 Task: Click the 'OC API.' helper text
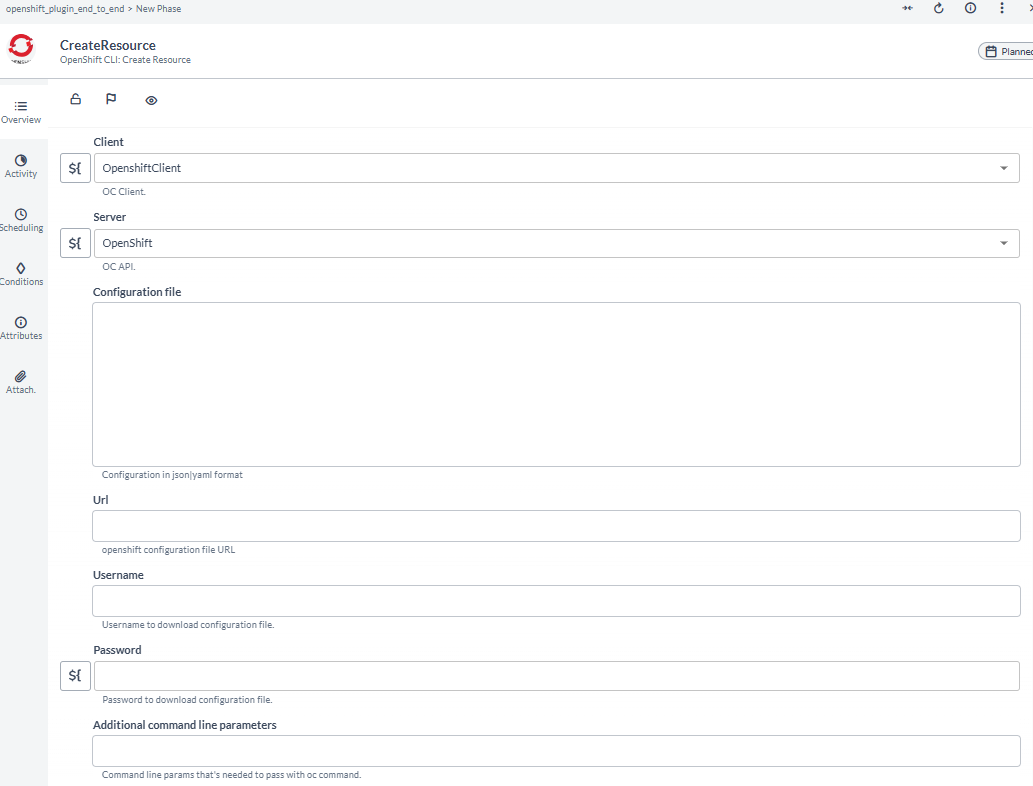coord(119,267)
